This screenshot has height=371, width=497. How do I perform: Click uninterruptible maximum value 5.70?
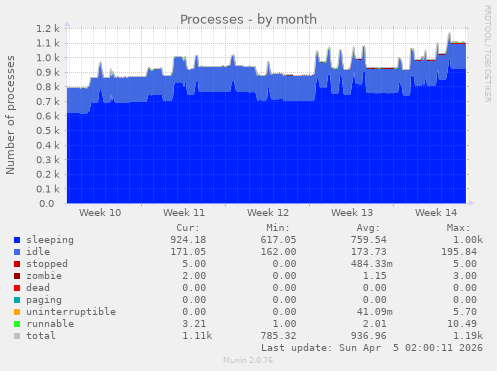[465, 312]
